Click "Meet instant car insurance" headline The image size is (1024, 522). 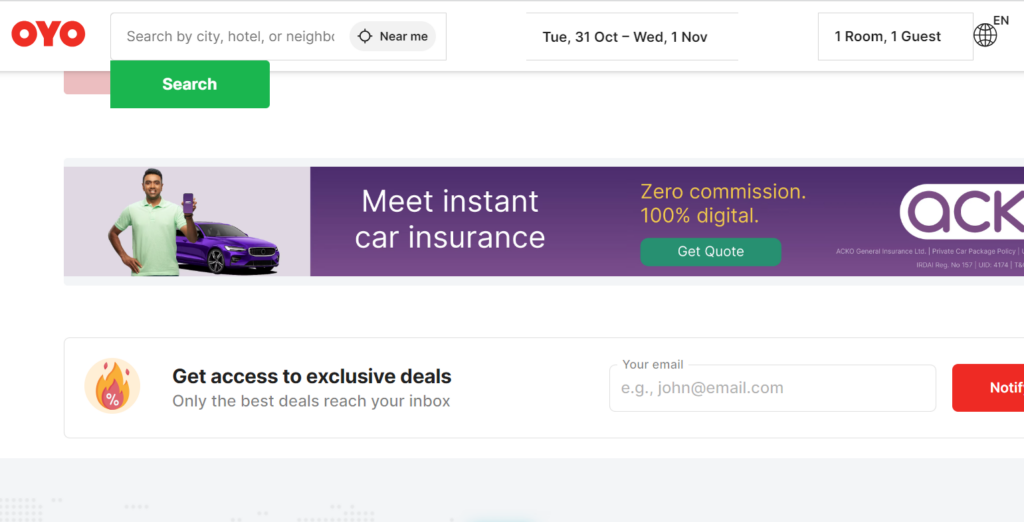(x=450, y=219)
